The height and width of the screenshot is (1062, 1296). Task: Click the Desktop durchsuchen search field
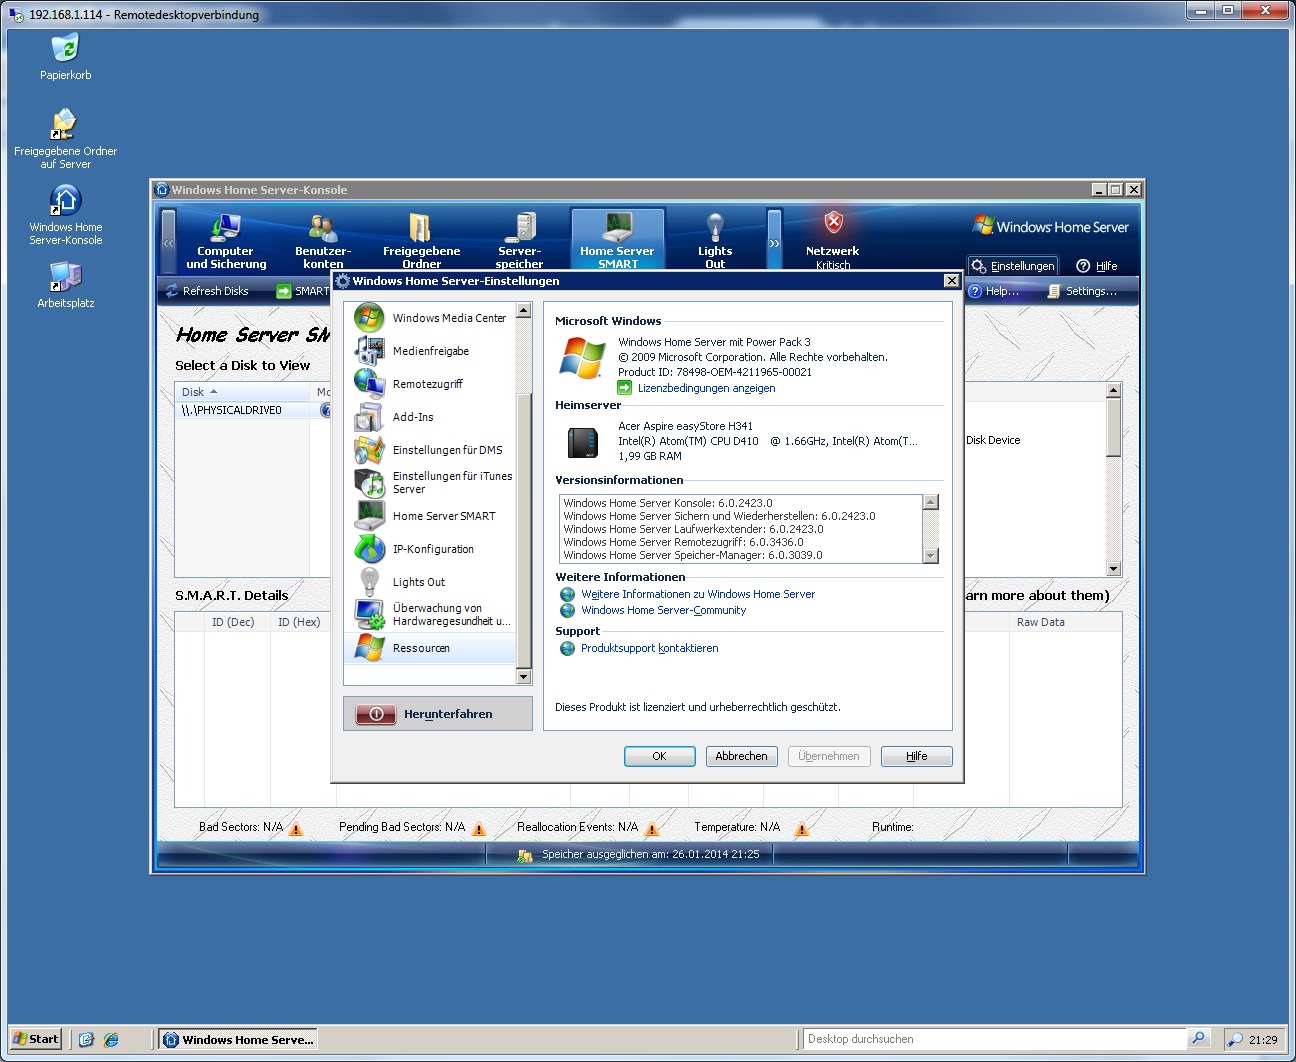tap(995, 1039)
